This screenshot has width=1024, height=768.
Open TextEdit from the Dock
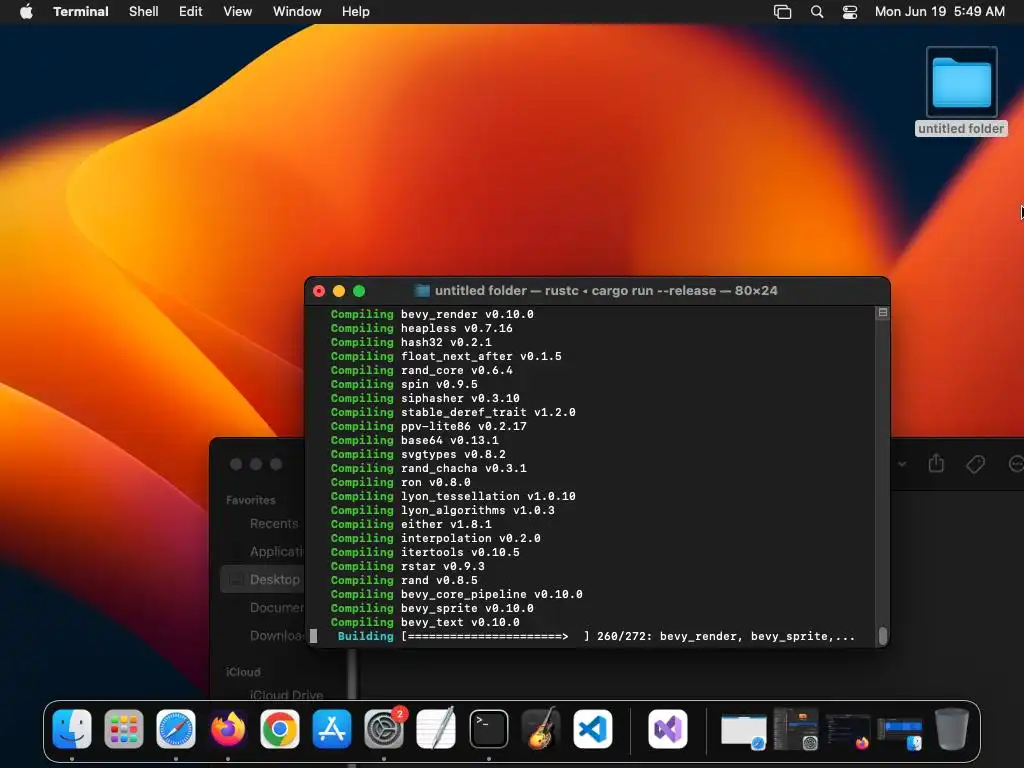[436, 729]
